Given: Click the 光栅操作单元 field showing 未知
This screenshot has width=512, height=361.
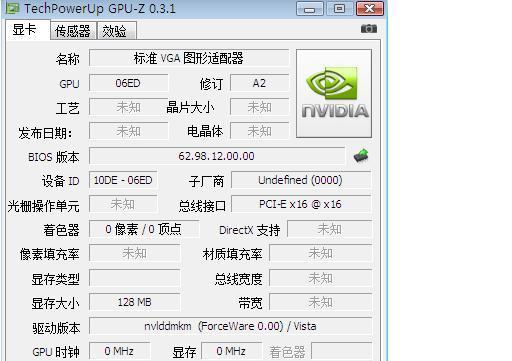Looking at the screenshot, I should click(x=123, y=204).
